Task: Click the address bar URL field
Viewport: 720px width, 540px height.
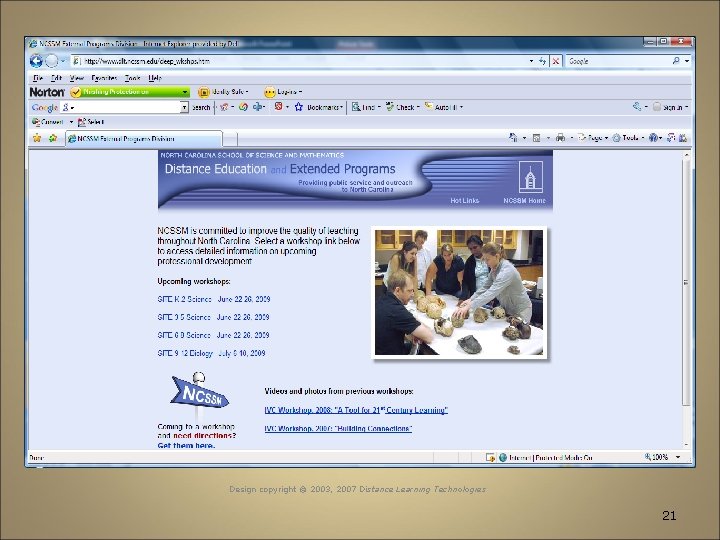Action: click(298, 61)
